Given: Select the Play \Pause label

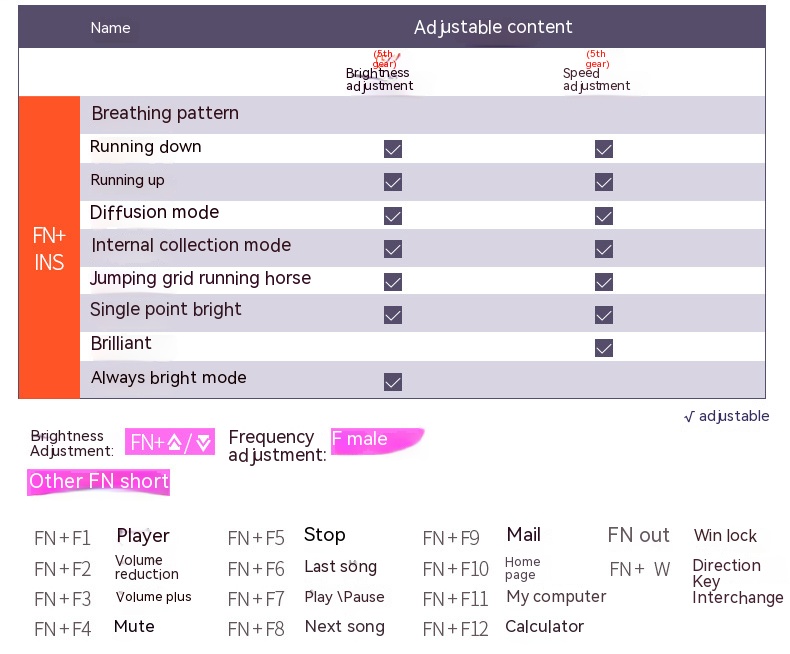Looking at the screenshot, I should (344, 597).
